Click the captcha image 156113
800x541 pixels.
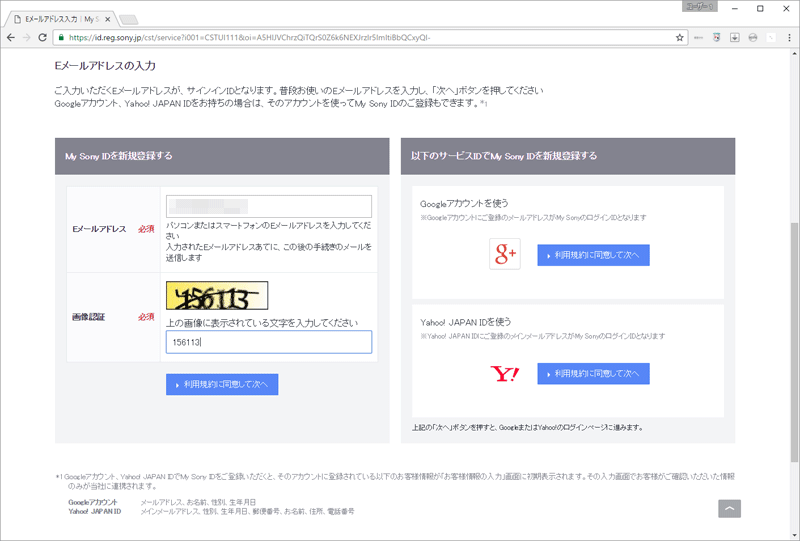click(217, 296)
